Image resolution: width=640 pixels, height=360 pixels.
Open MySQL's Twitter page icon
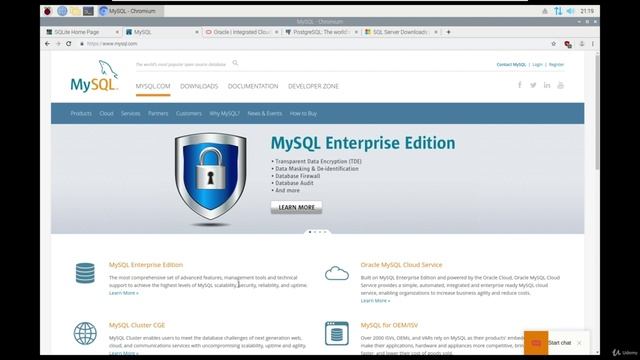533,85
